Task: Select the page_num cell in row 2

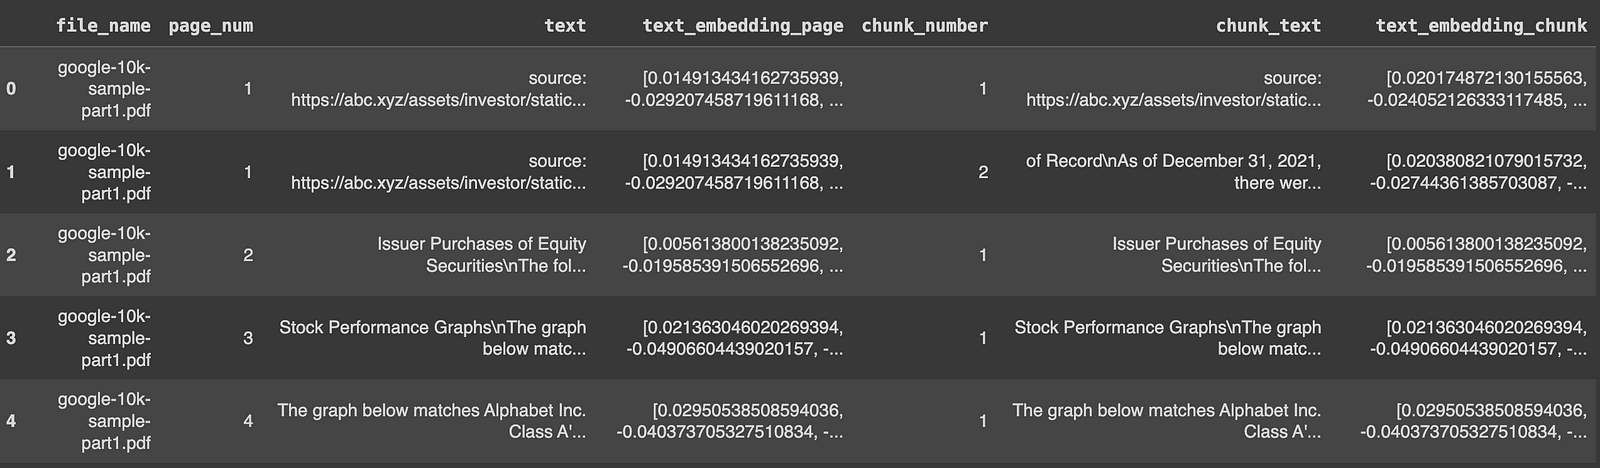Action: (x=248, y=255)
